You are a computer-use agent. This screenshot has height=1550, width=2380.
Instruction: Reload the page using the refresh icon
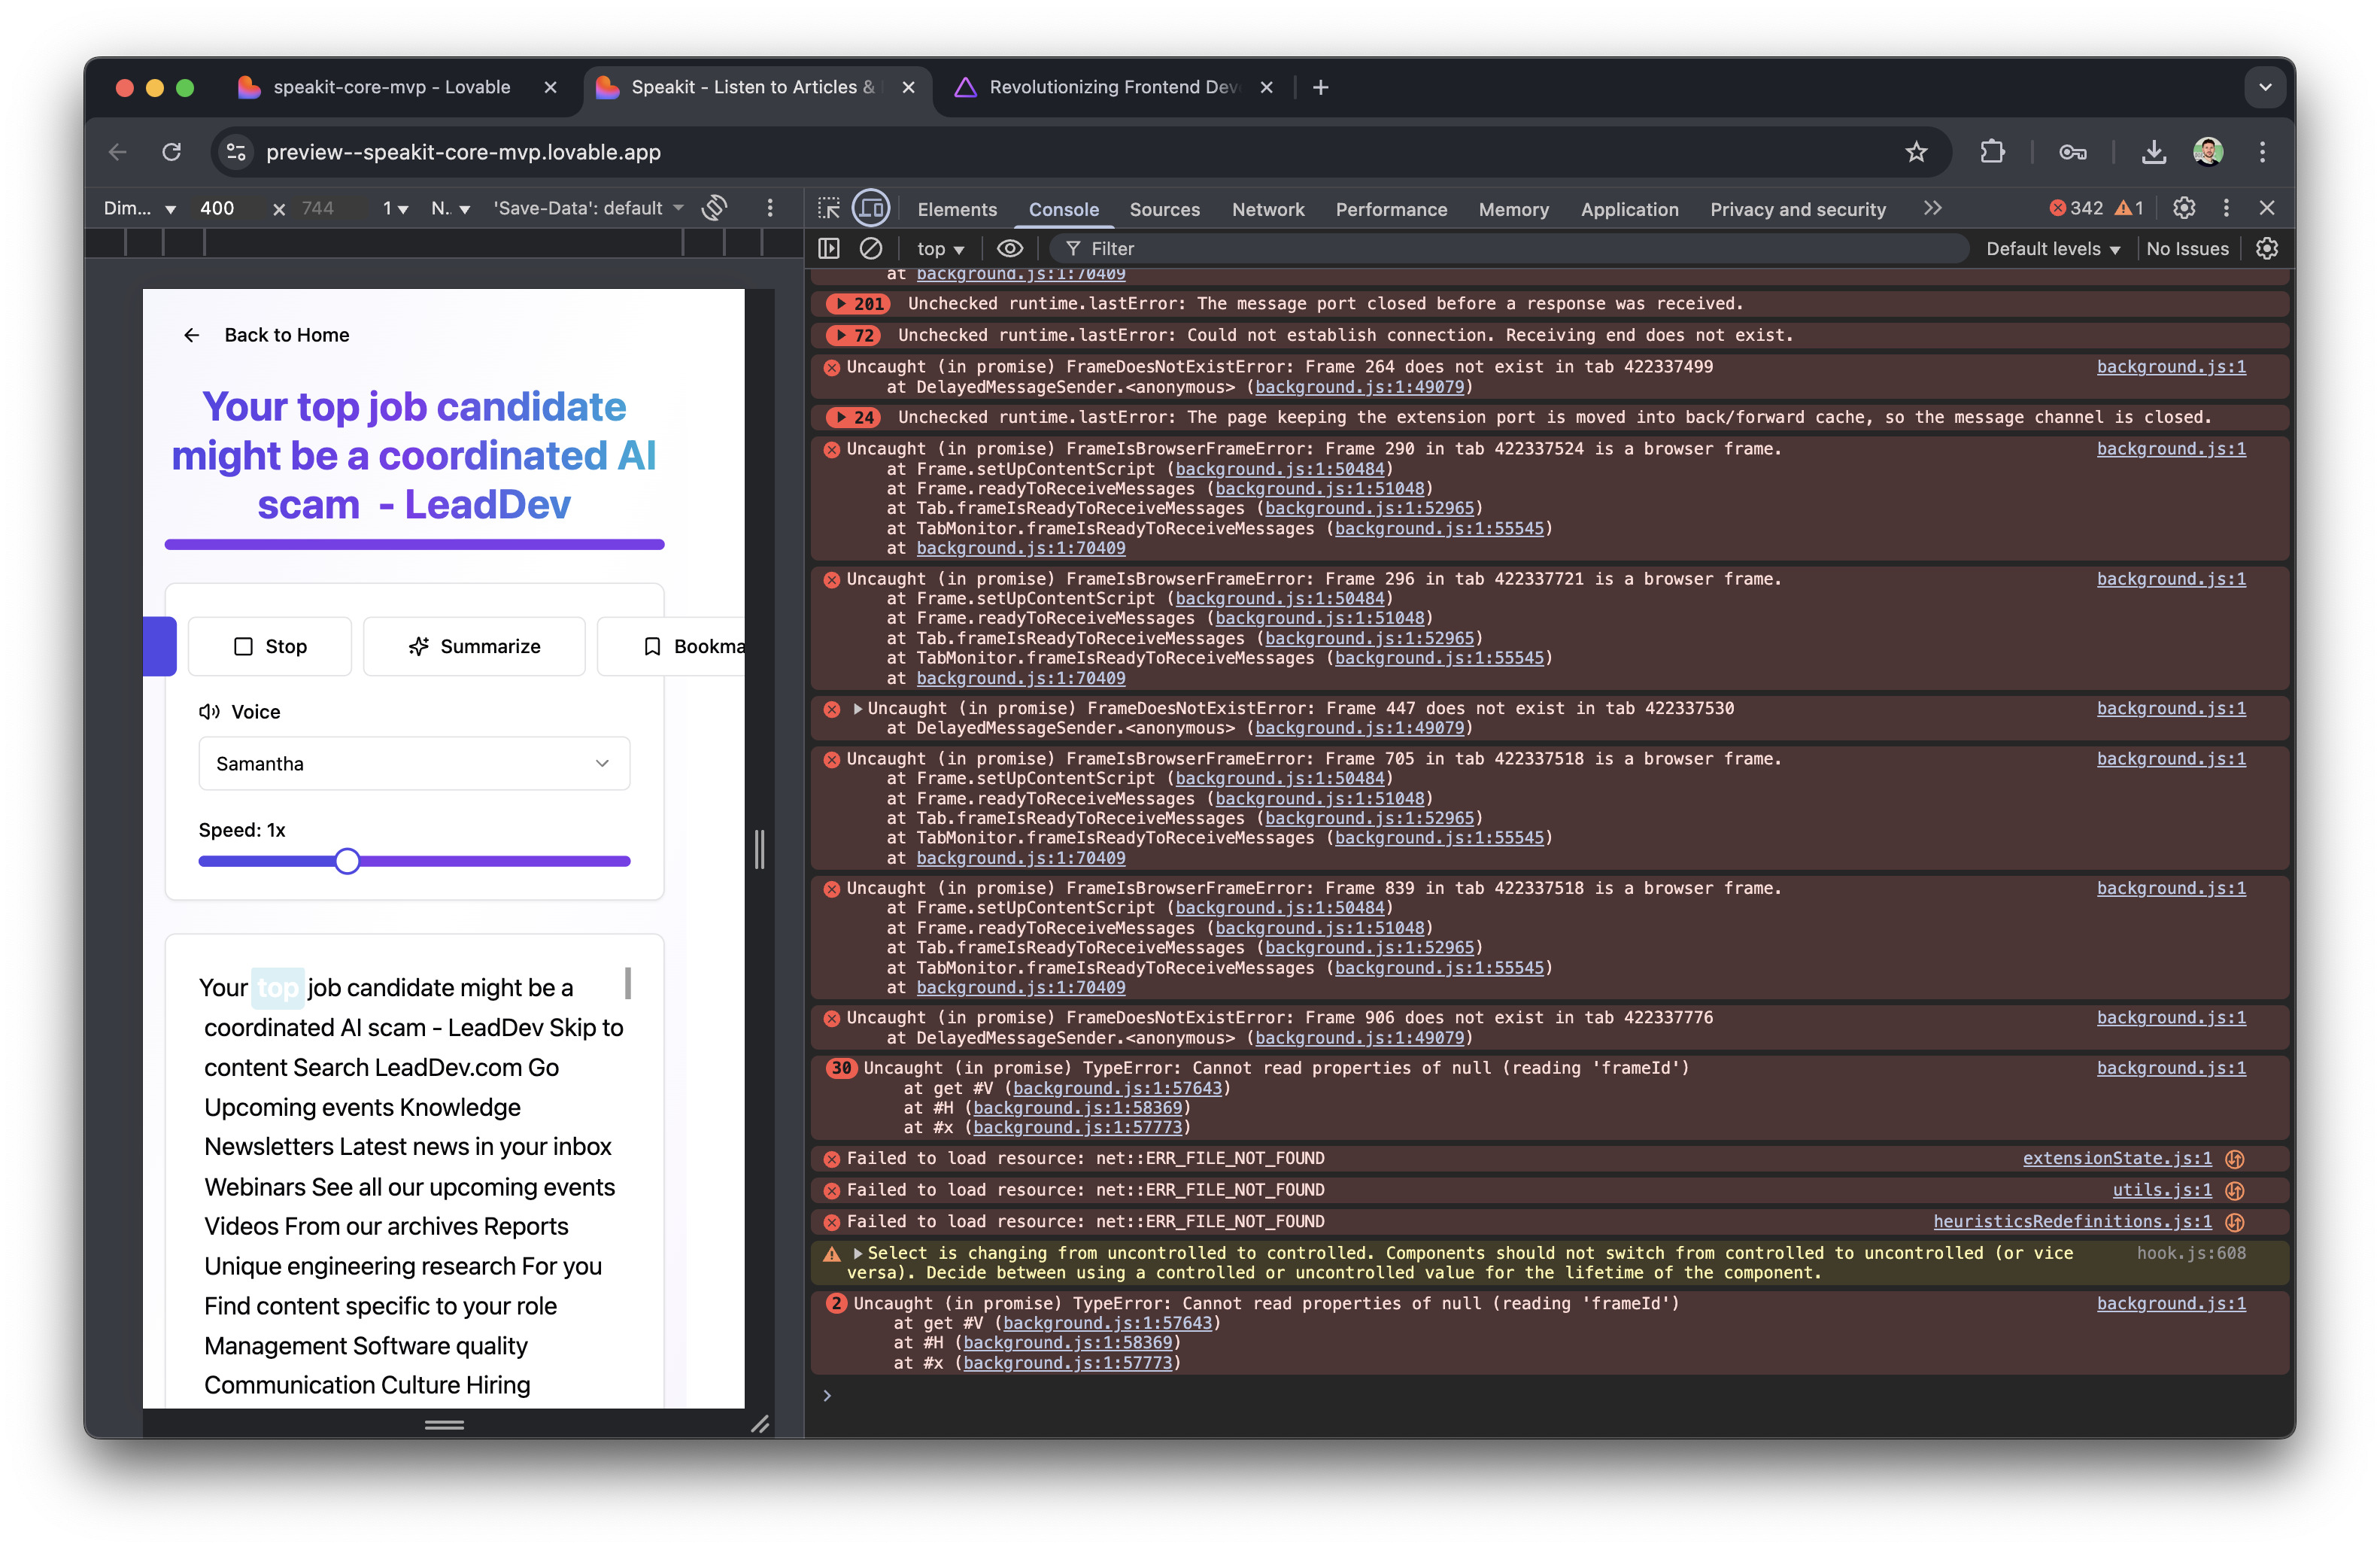click(x=172, y=152)
